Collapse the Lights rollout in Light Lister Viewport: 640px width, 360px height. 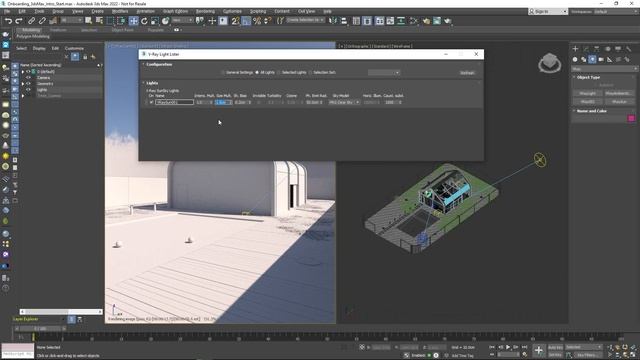point(144,83)
